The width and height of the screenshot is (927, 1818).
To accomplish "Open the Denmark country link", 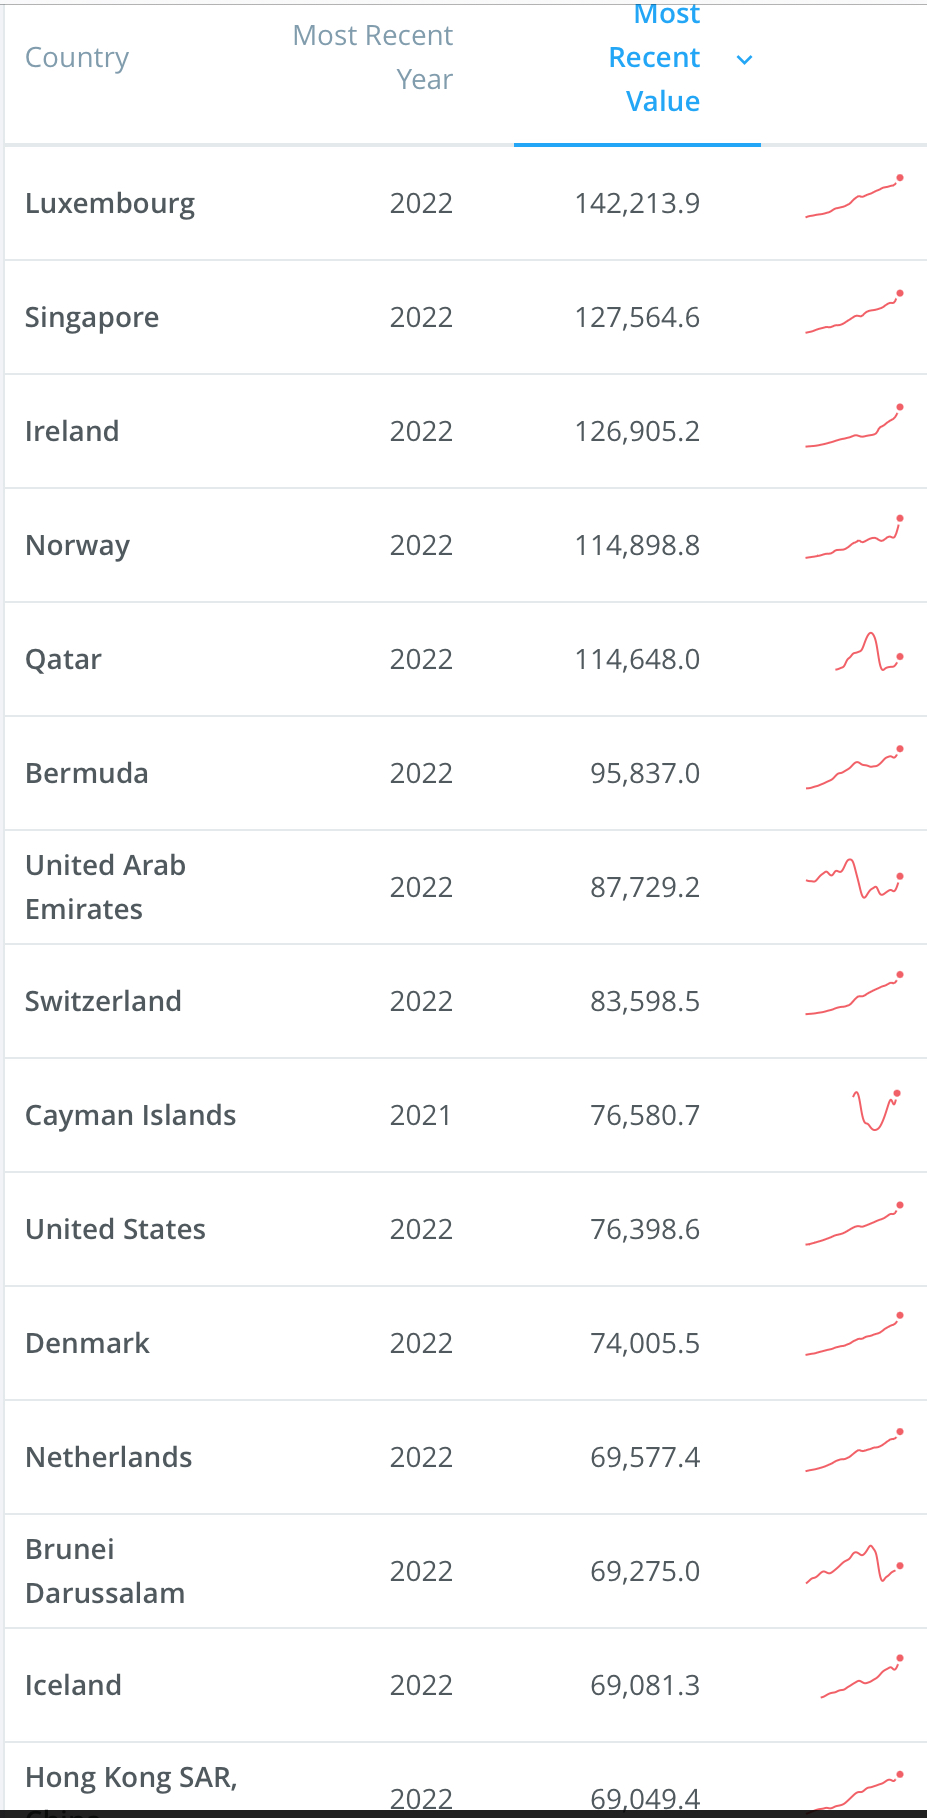I will tap(87, 1344).
